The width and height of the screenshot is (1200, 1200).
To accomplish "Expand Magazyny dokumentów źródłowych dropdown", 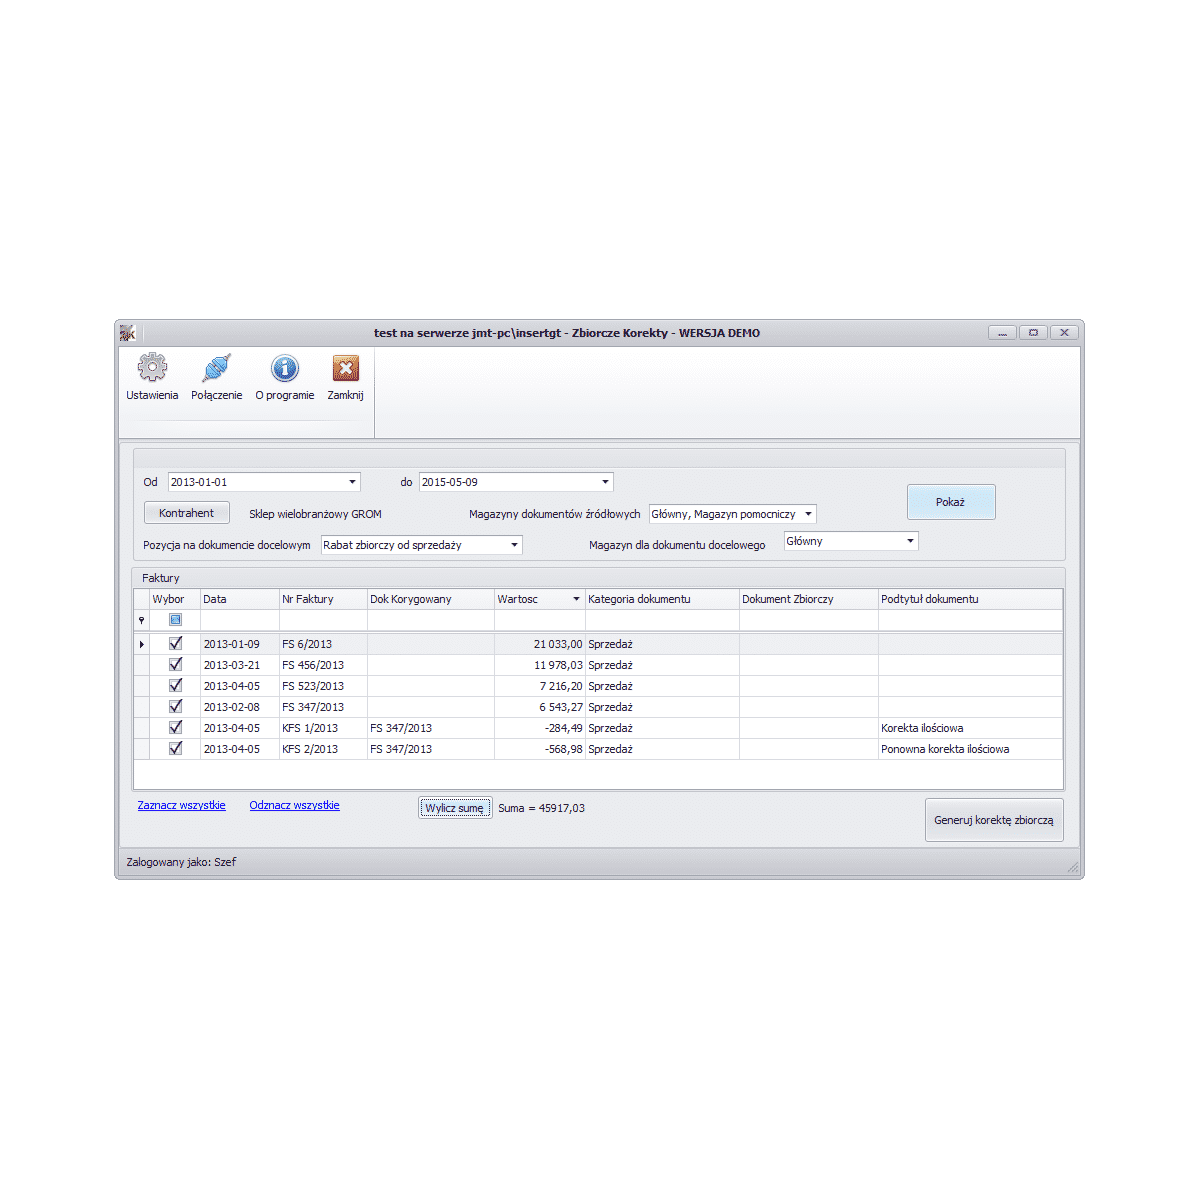I will (x=808, y=514).
